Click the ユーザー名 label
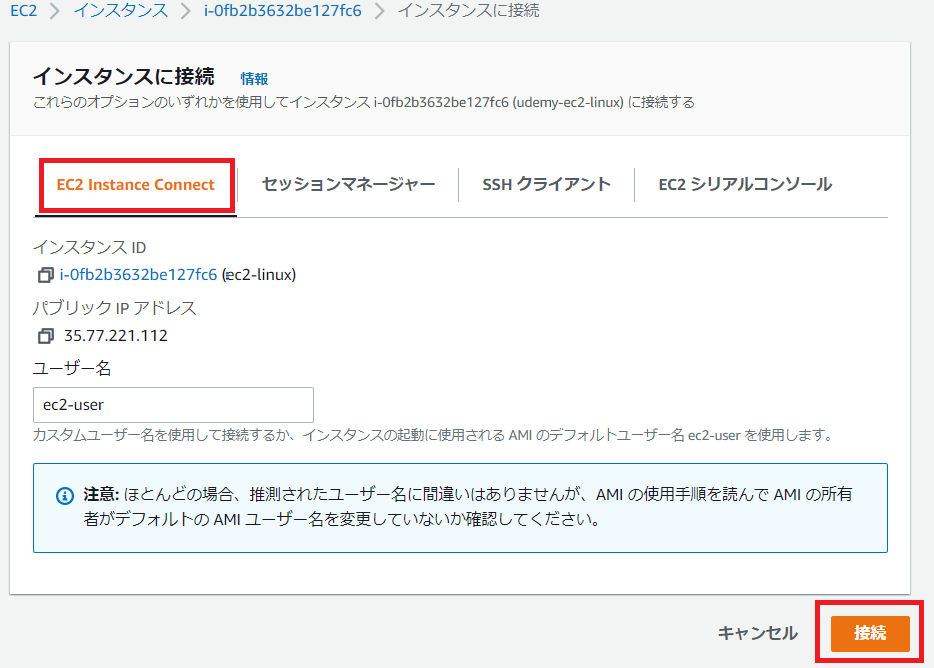 pos(72,368)
